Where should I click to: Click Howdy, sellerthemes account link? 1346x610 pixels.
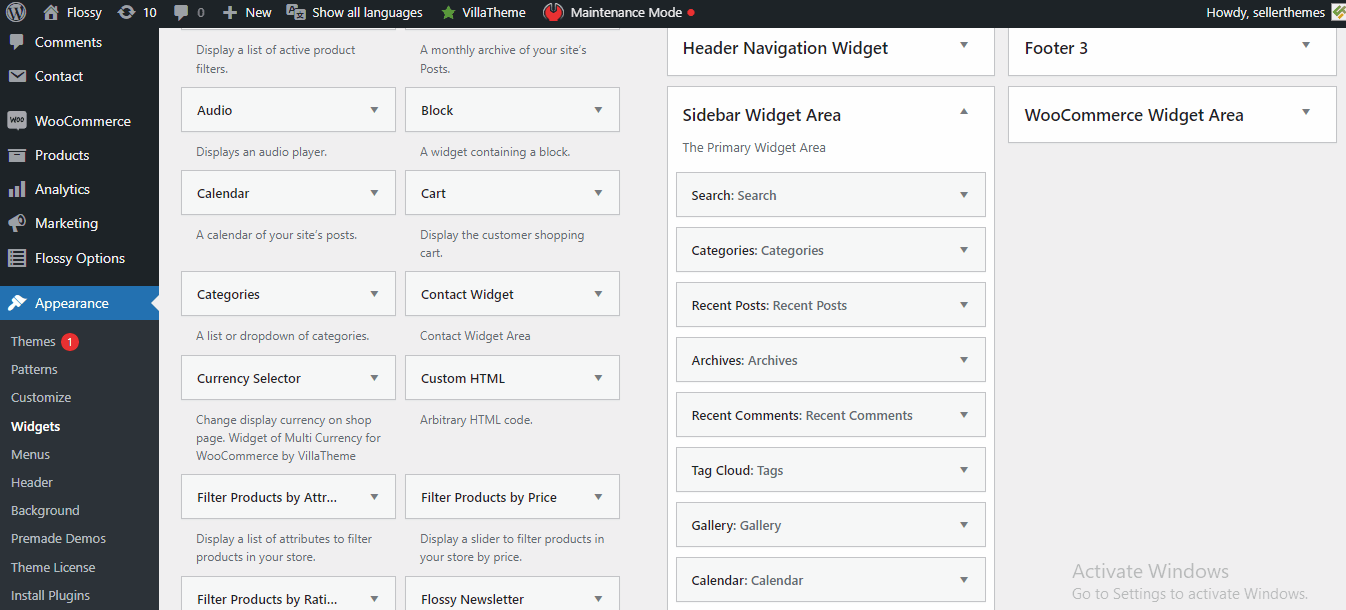1266,13
